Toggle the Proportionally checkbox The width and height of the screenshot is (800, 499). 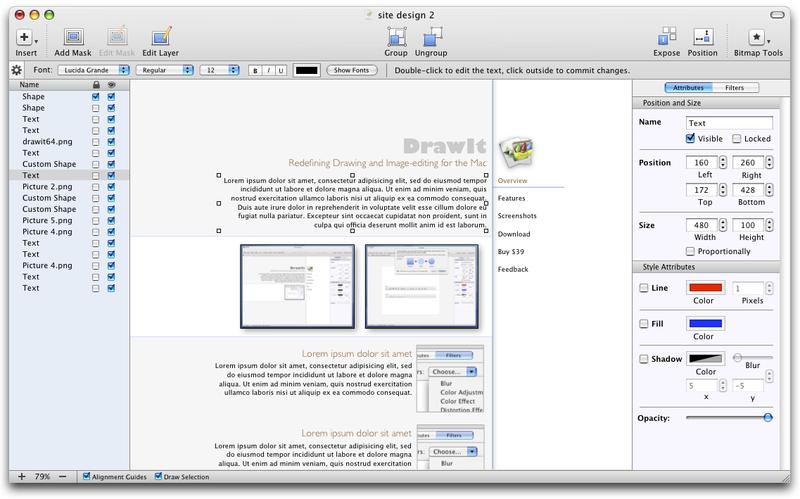click(x=691, y=251)
